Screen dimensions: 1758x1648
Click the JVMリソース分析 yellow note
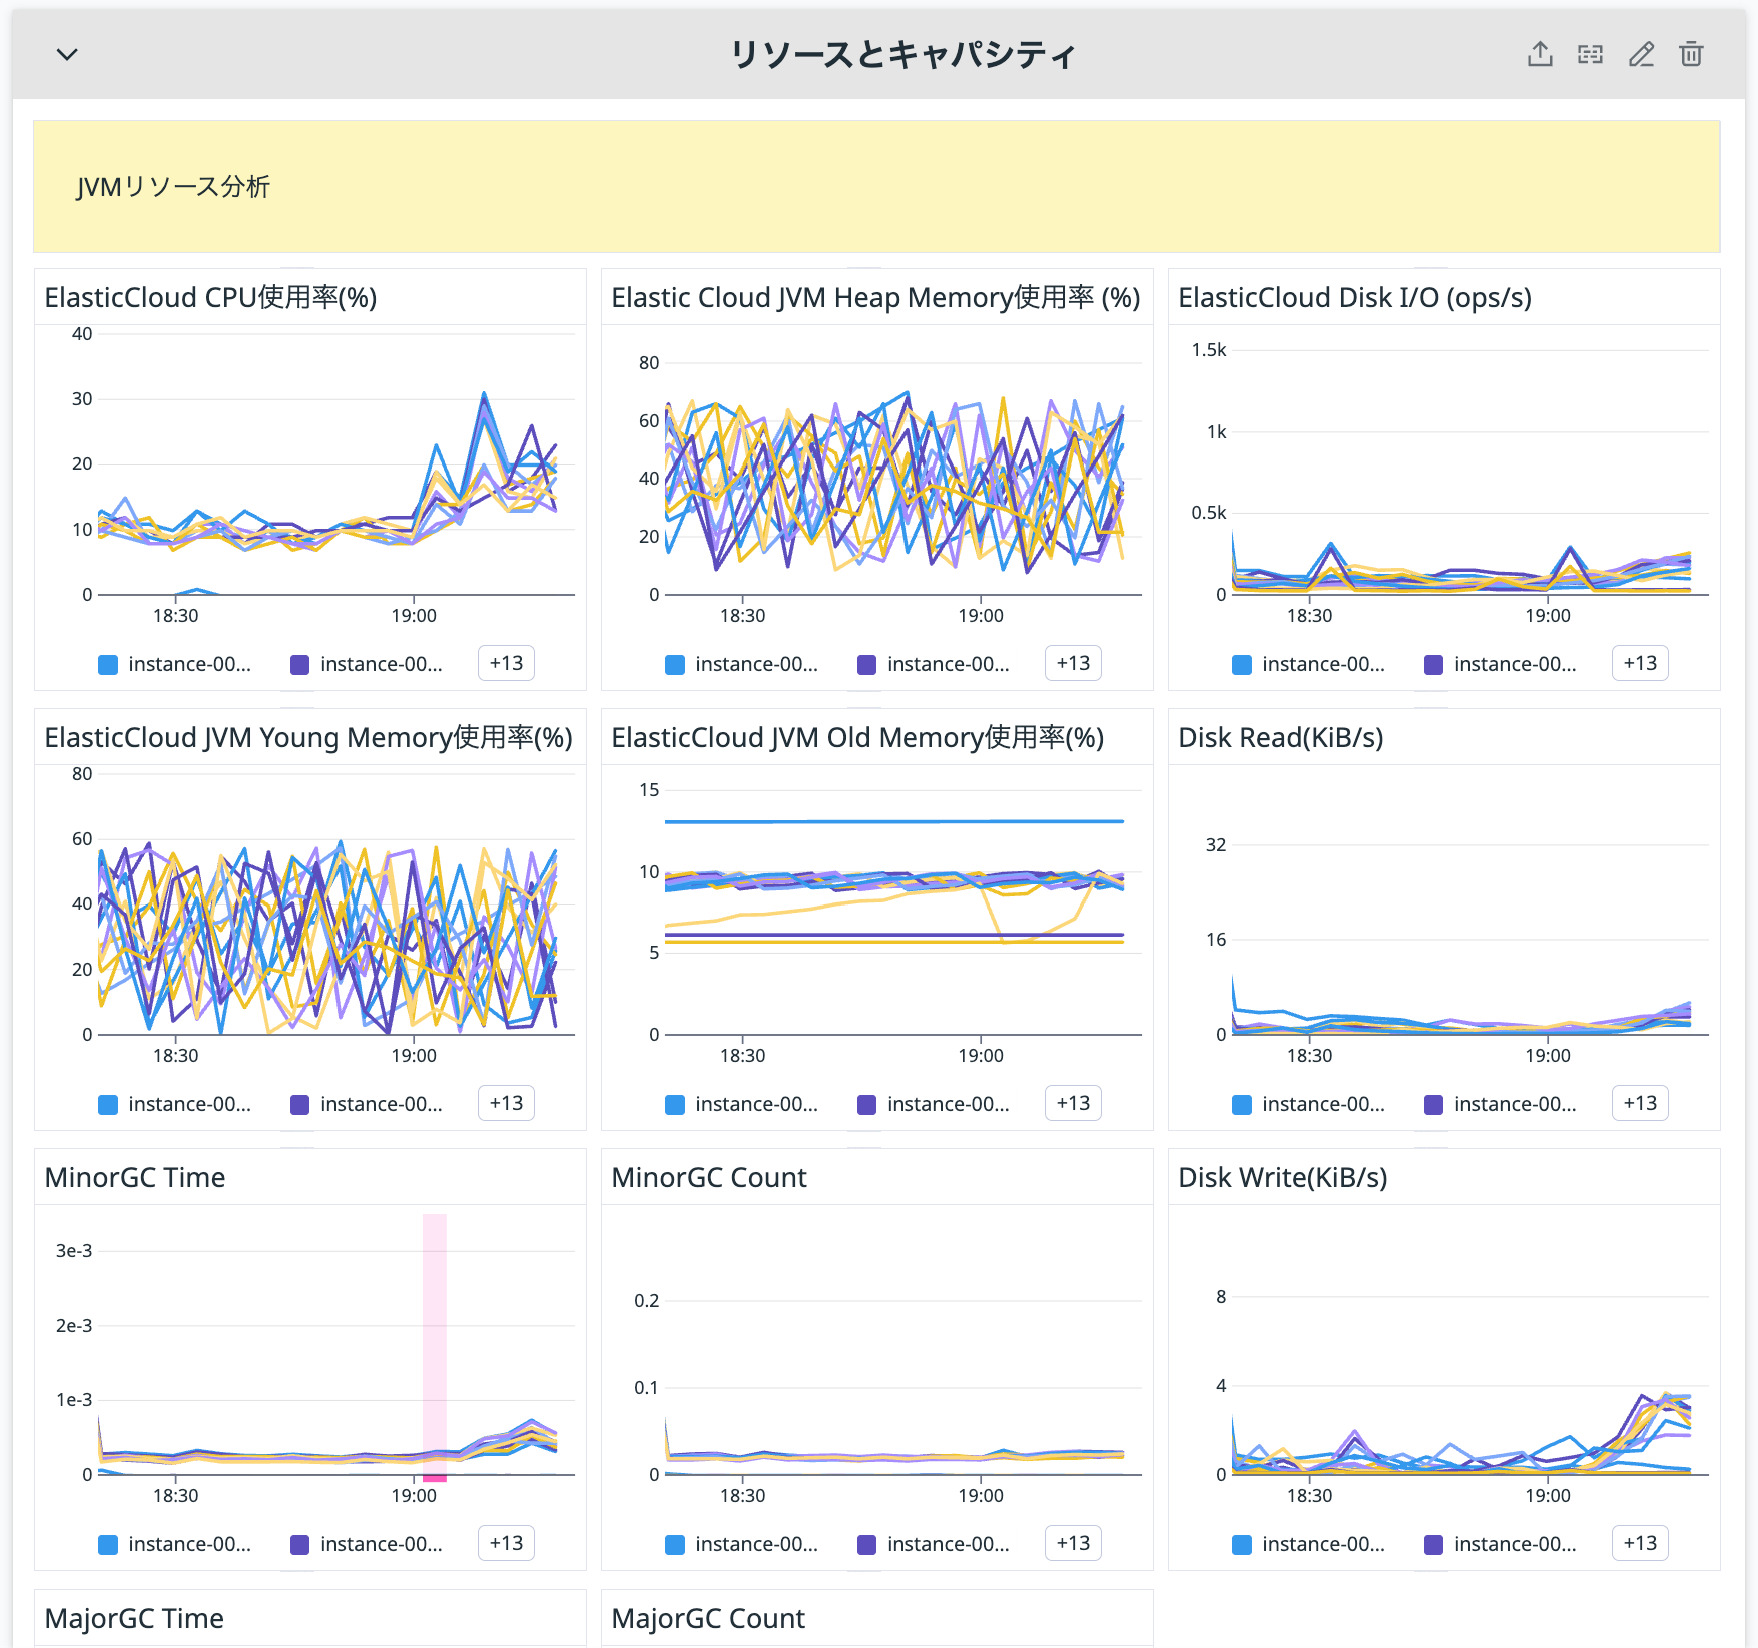(x=876, y=186)
